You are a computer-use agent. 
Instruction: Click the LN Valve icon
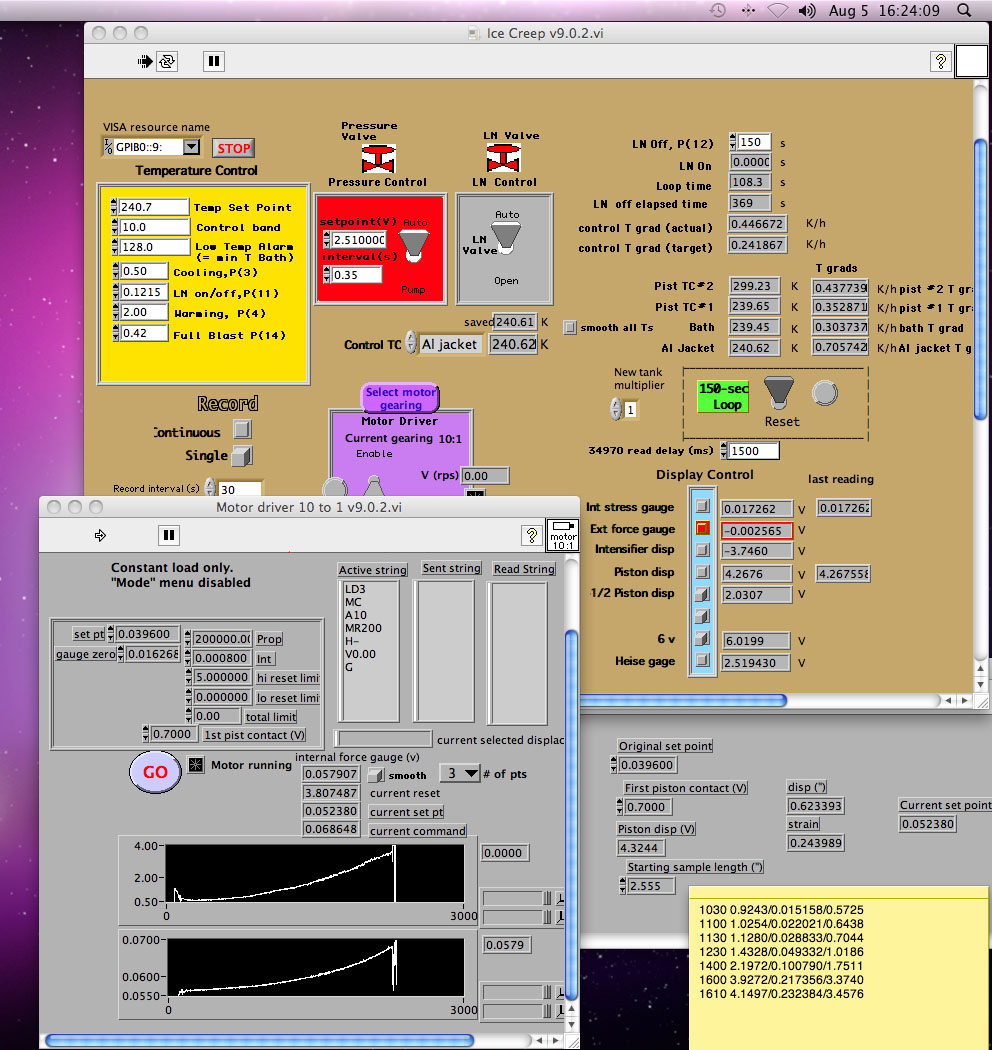[x=504, y=159]
